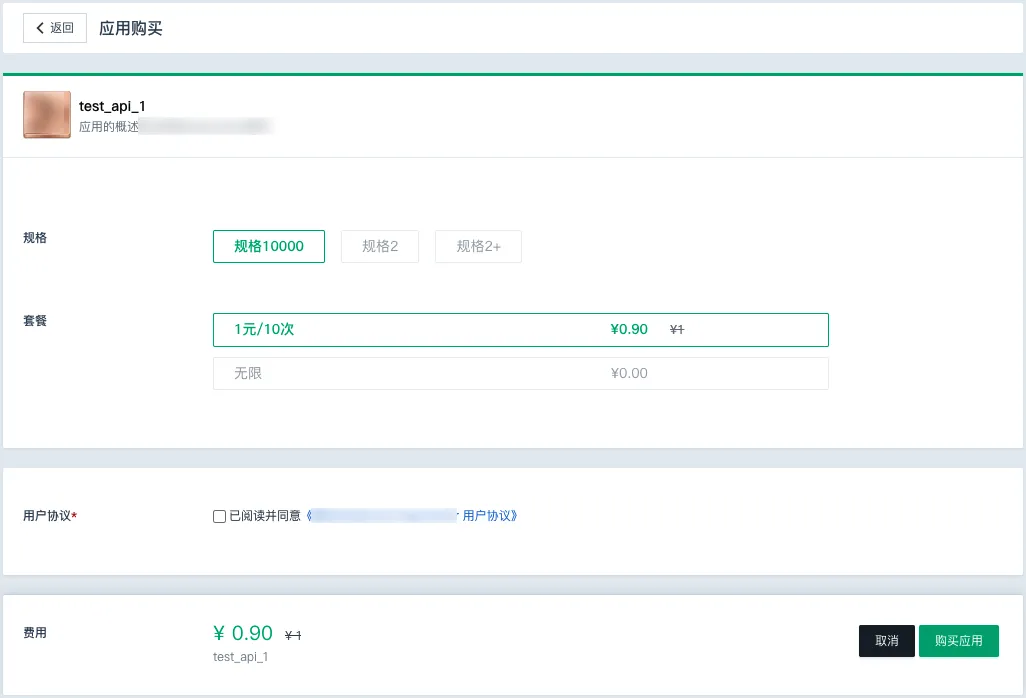Viewport: 1026px width, 698px height.
Task: Click the test_api_1 app title
Action: [113, 106]
